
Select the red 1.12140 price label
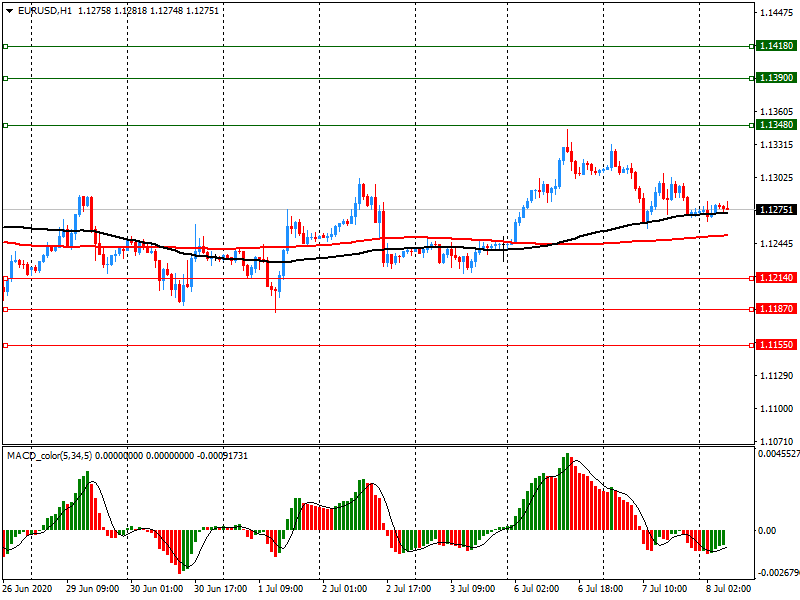click(x=776, y=278)
